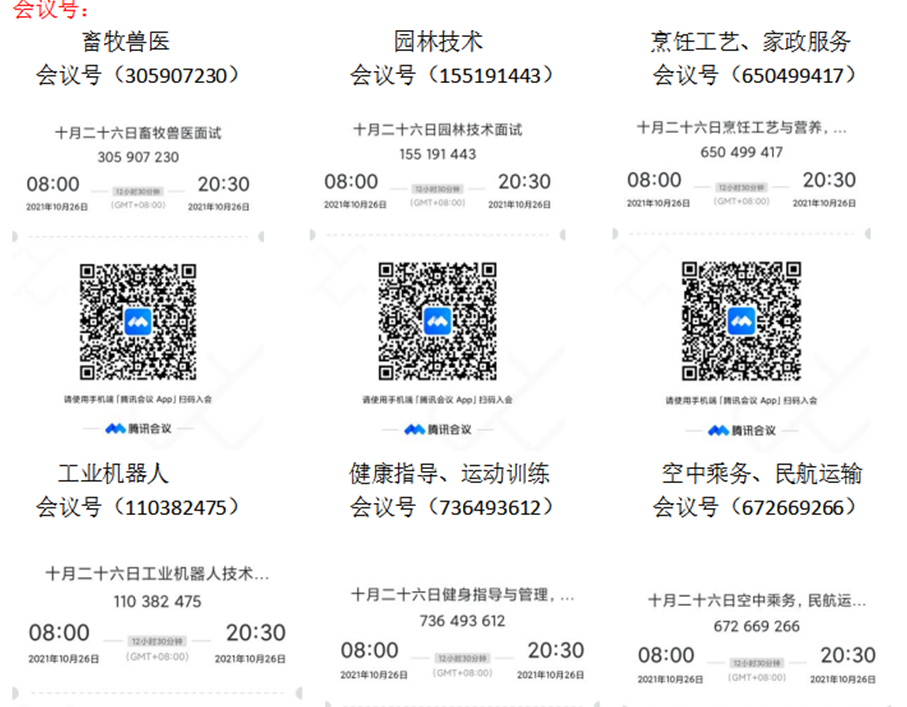Select the 园林技术 heading
907x707 pixels.
pos(438,41)
